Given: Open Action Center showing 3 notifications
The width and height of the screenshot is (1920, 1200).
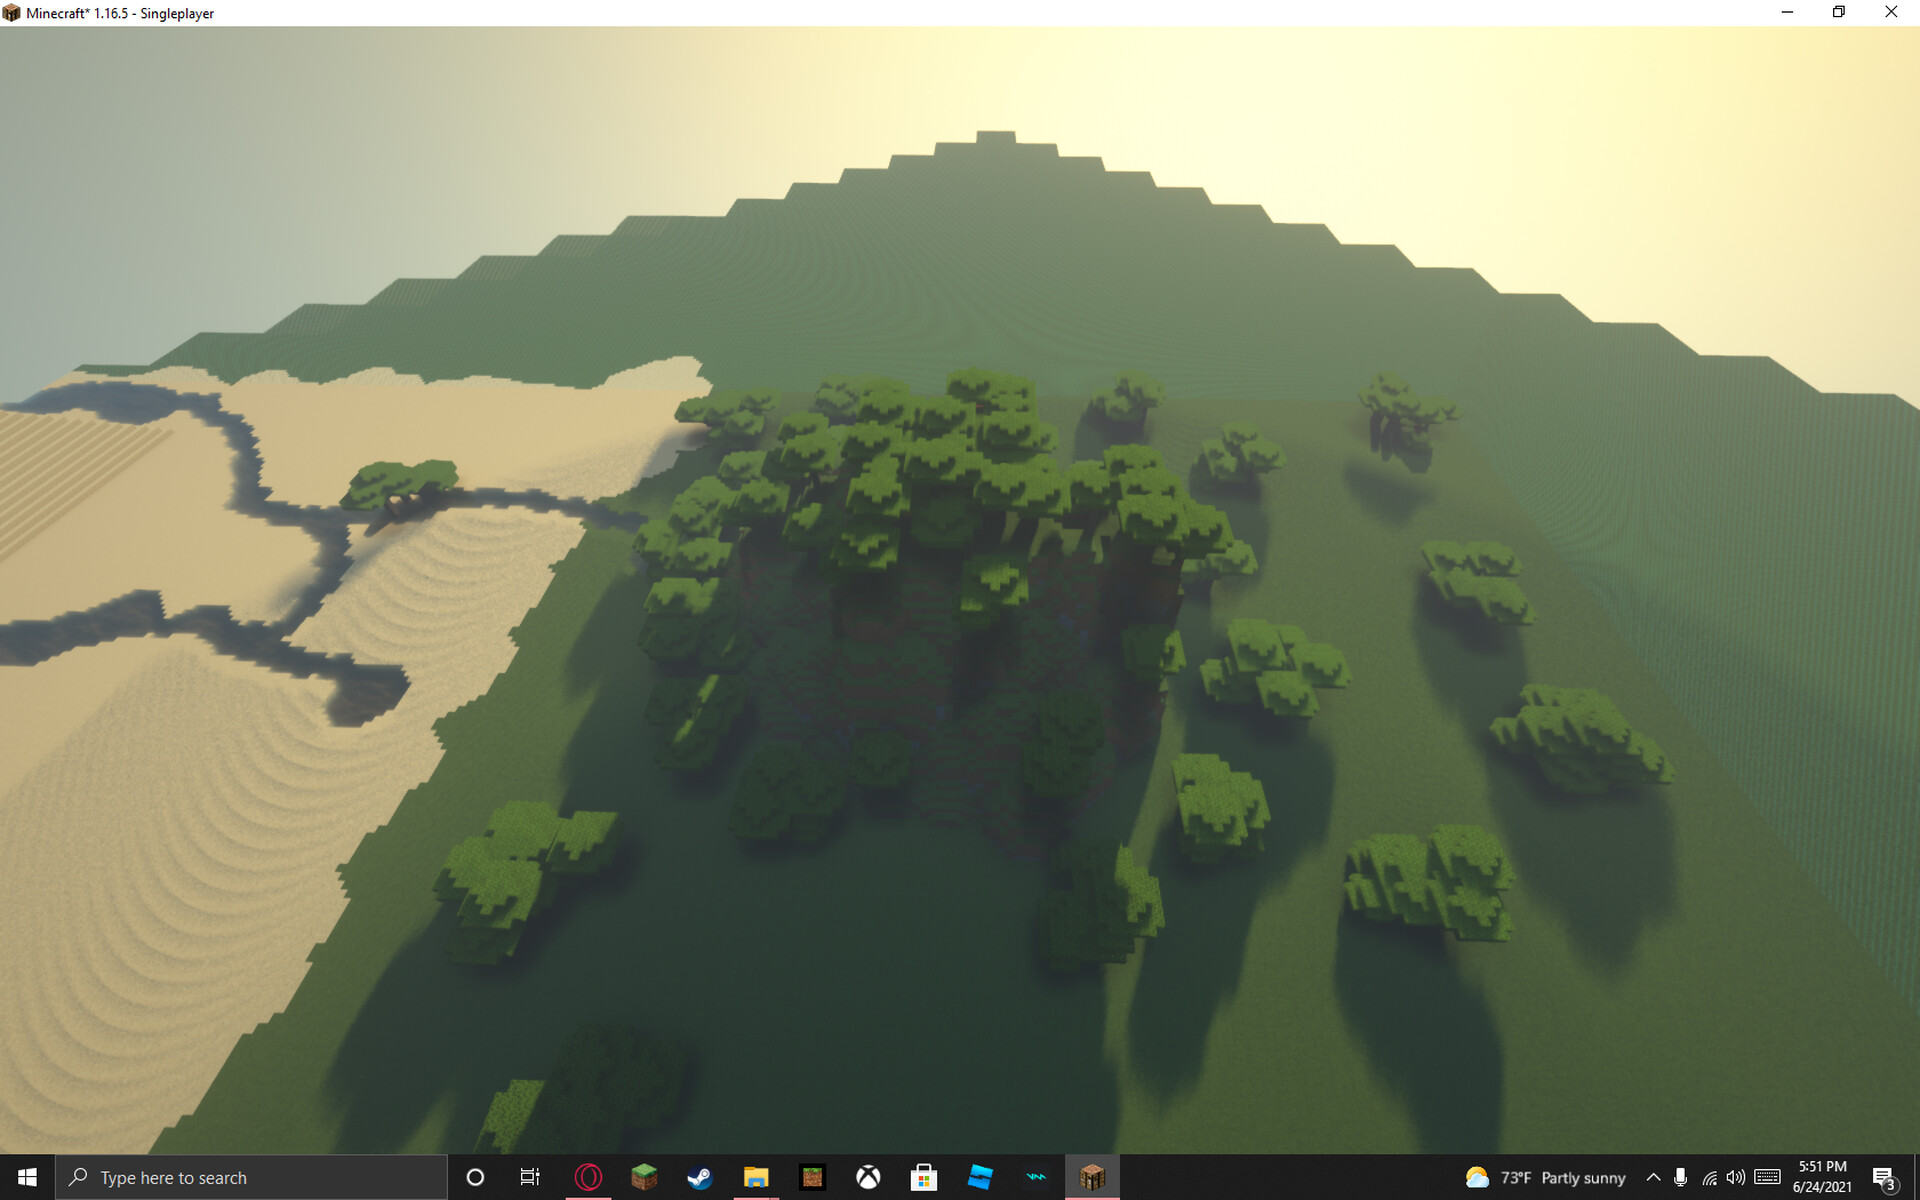Looking at the screenshot, I should (1885, 1177).
